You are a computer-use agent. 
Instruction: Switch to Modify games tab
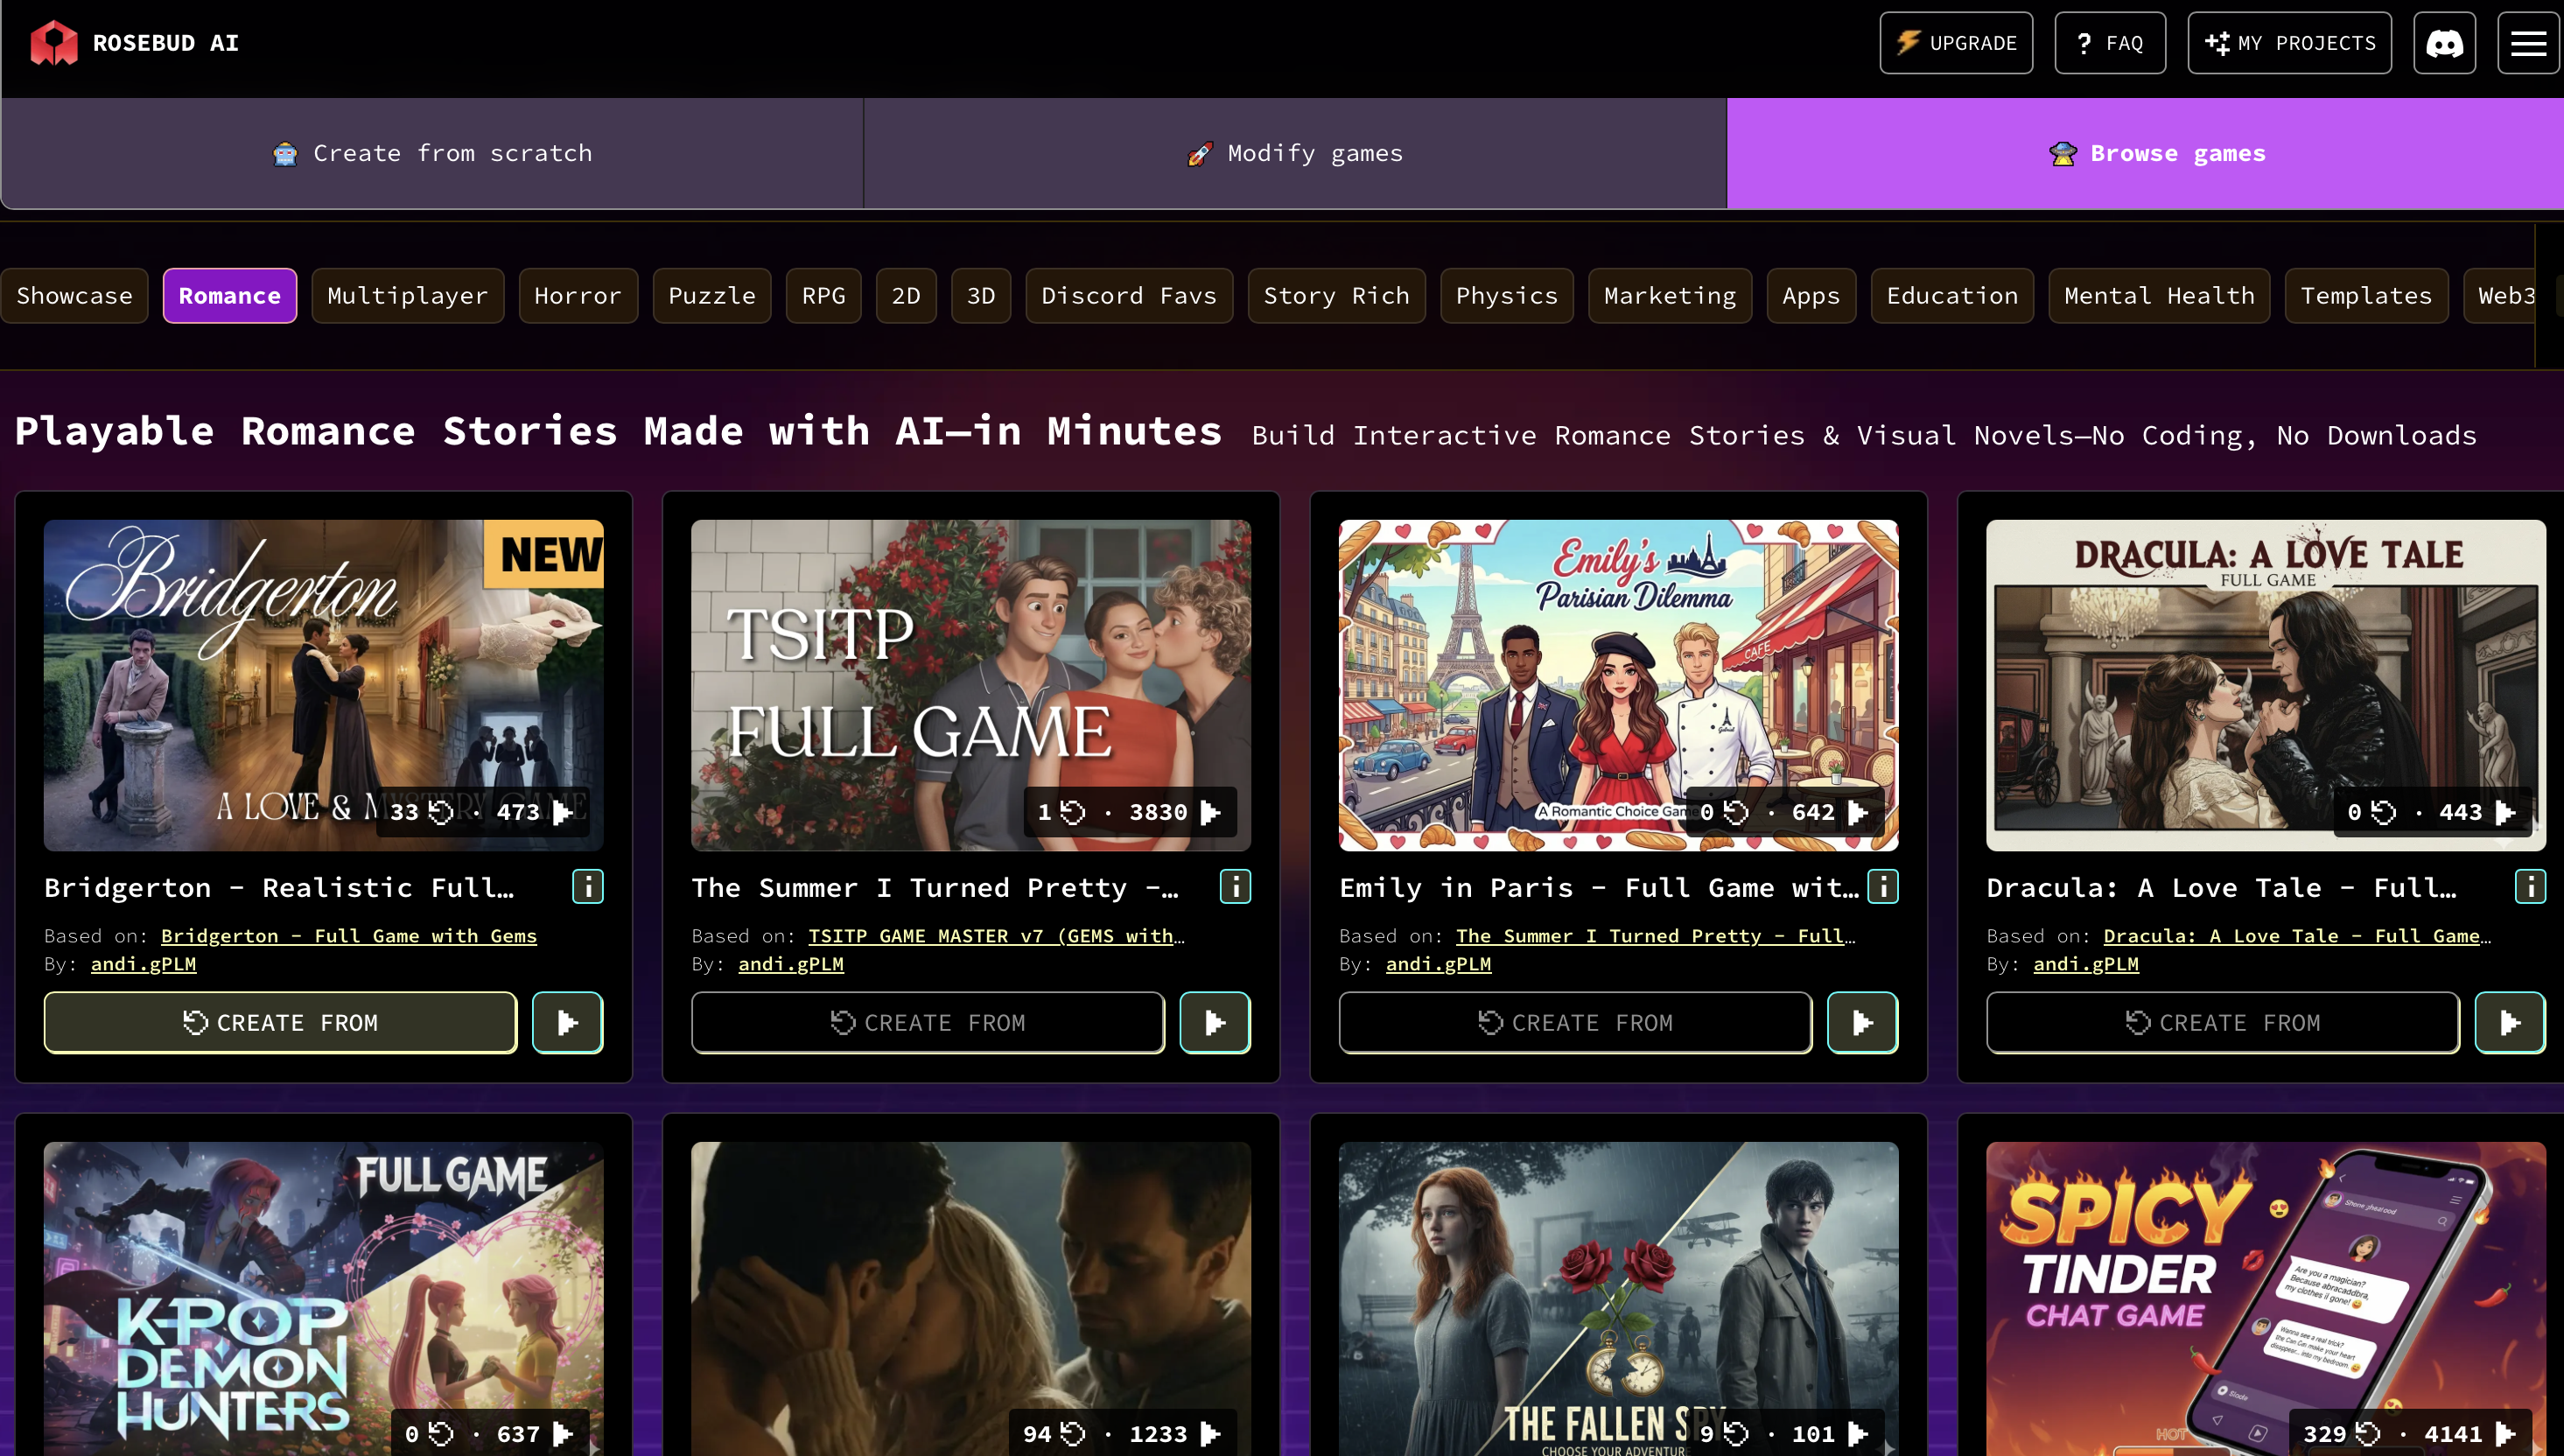(x=1295, y=153)
